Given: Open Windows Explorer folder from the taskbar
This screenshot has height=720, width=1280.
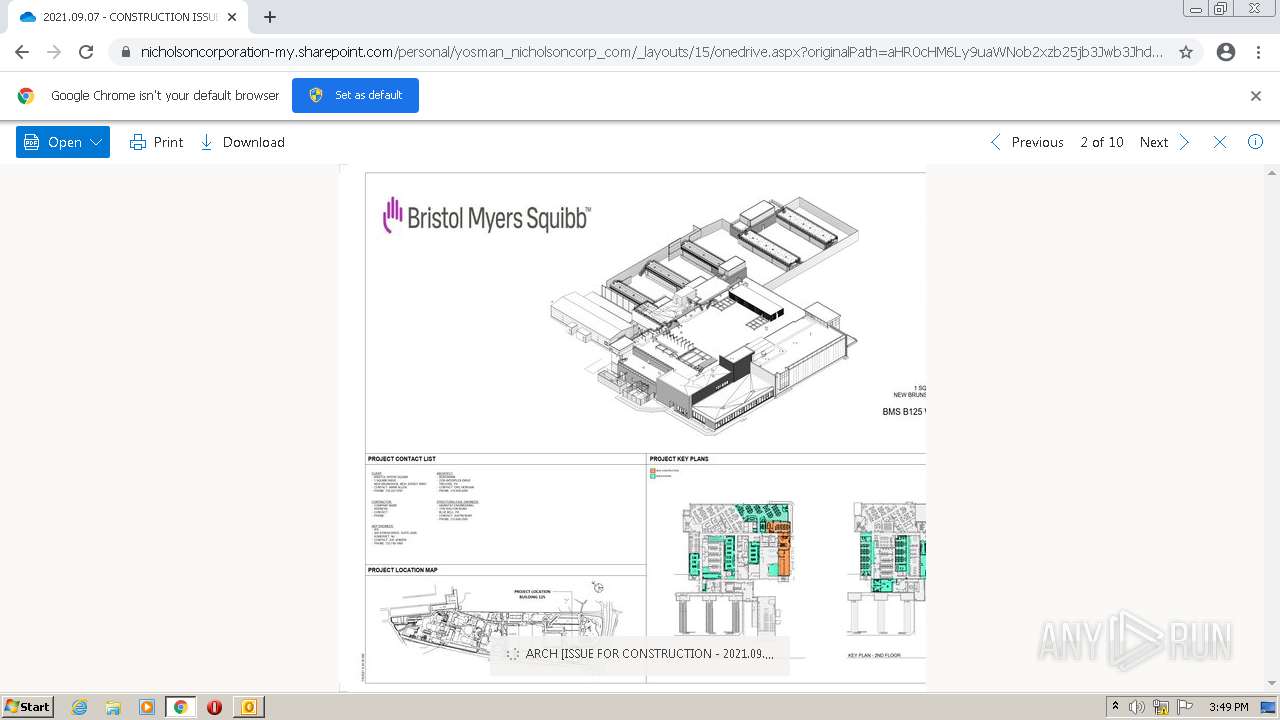Looking at the screenshot, I should coord(113,707).
